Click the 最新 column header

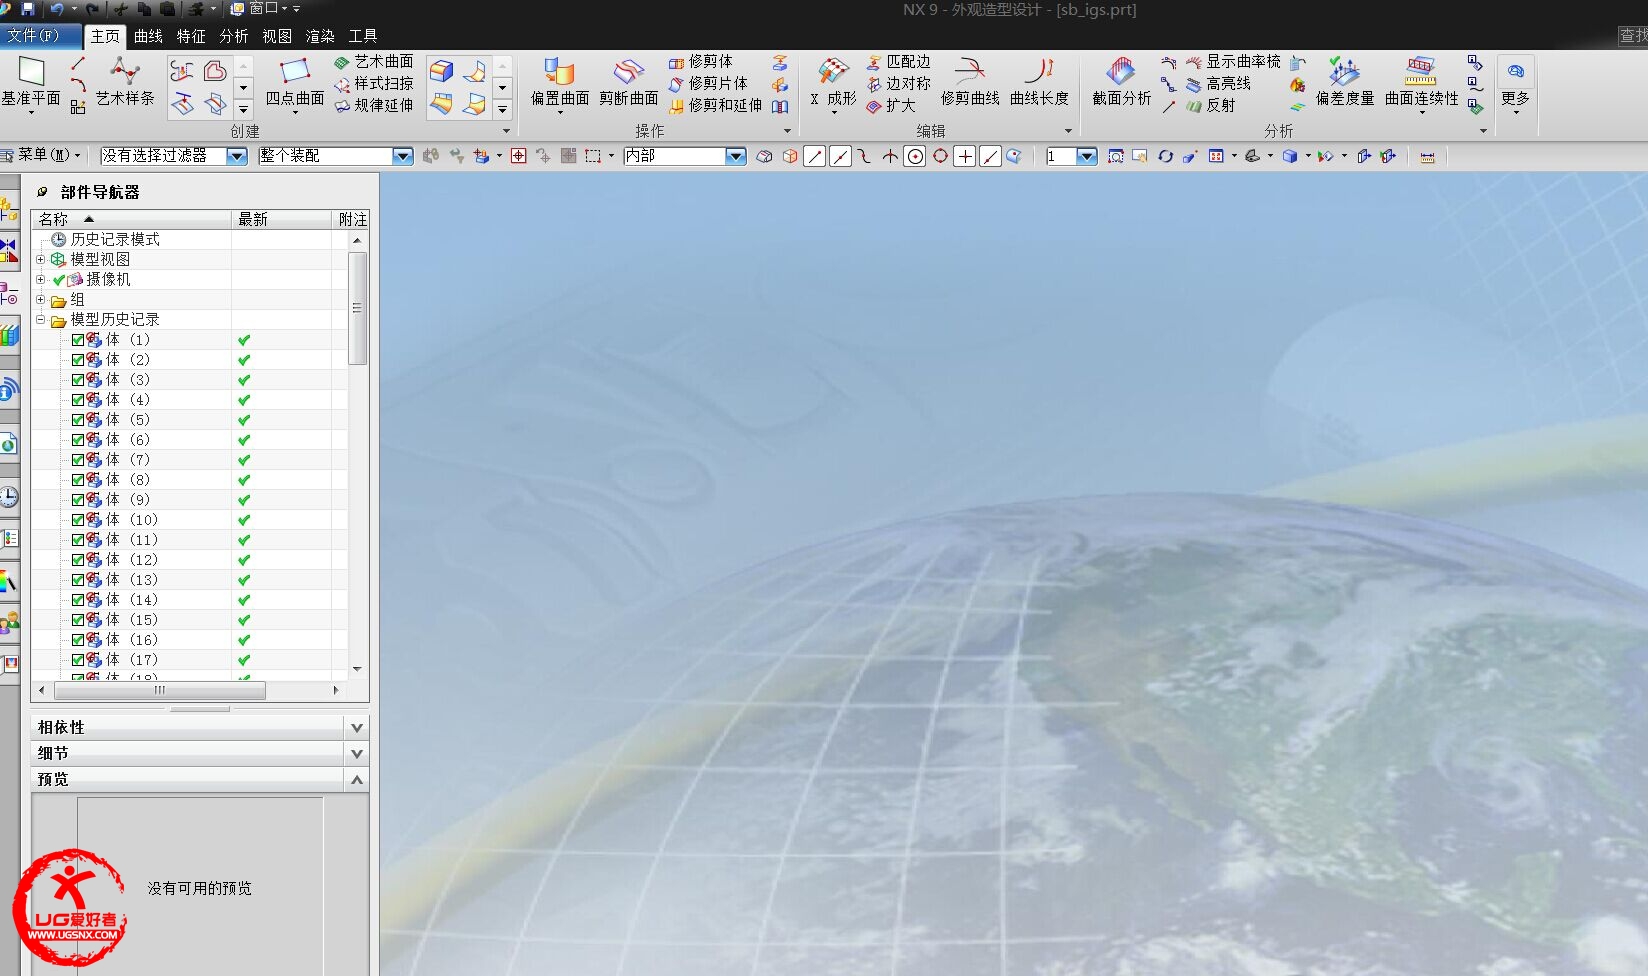tap(281, 219)
